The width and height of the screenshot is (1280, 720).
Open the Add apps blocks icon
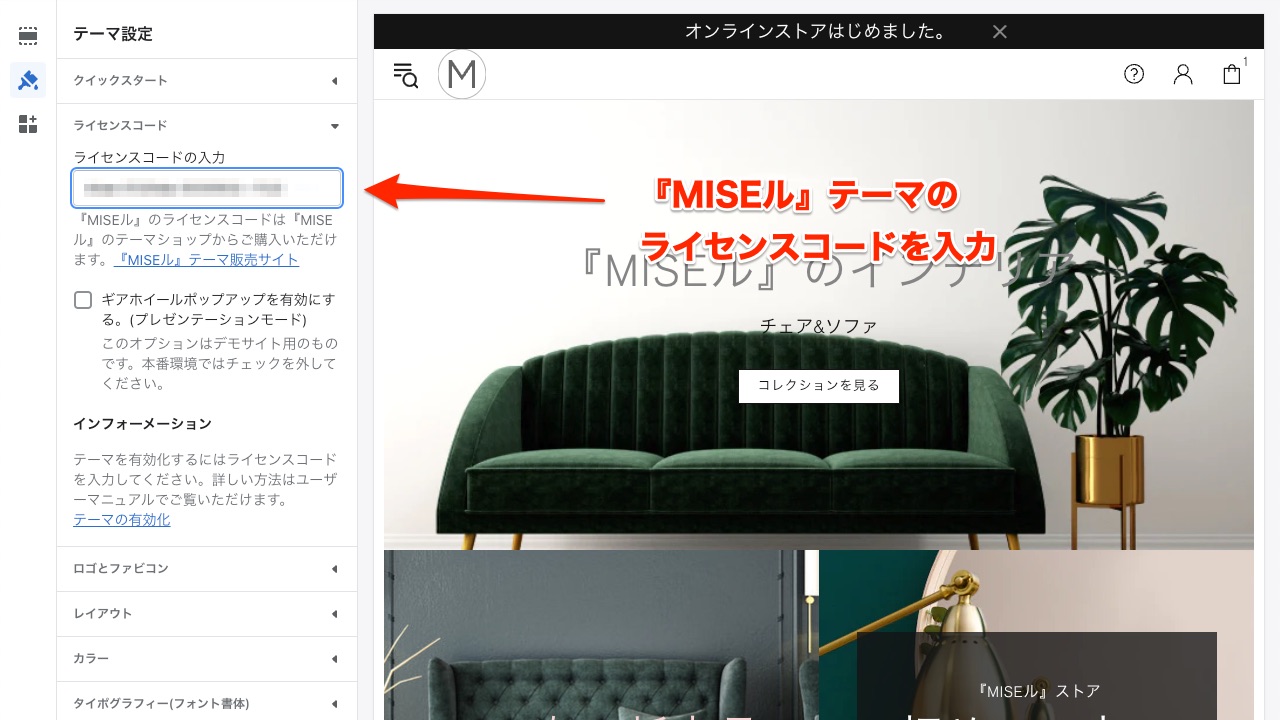click(28, 124)
